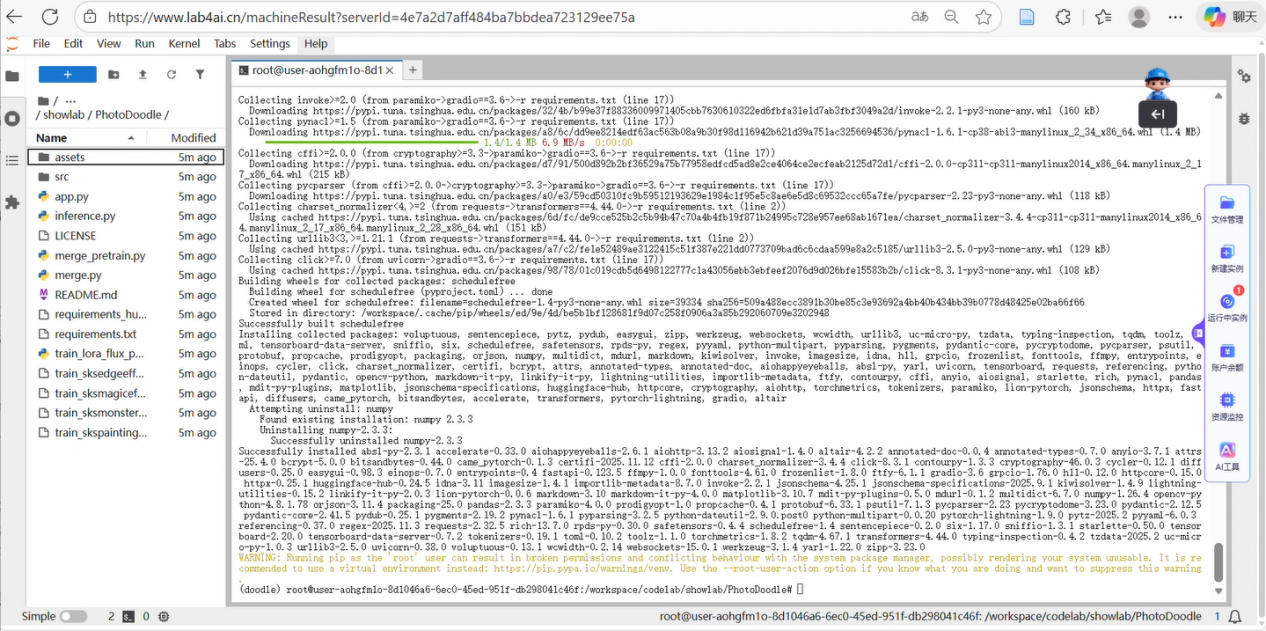1266x631 pixels.
Task: Refresh the browser page
Action: tap(49, 17)
